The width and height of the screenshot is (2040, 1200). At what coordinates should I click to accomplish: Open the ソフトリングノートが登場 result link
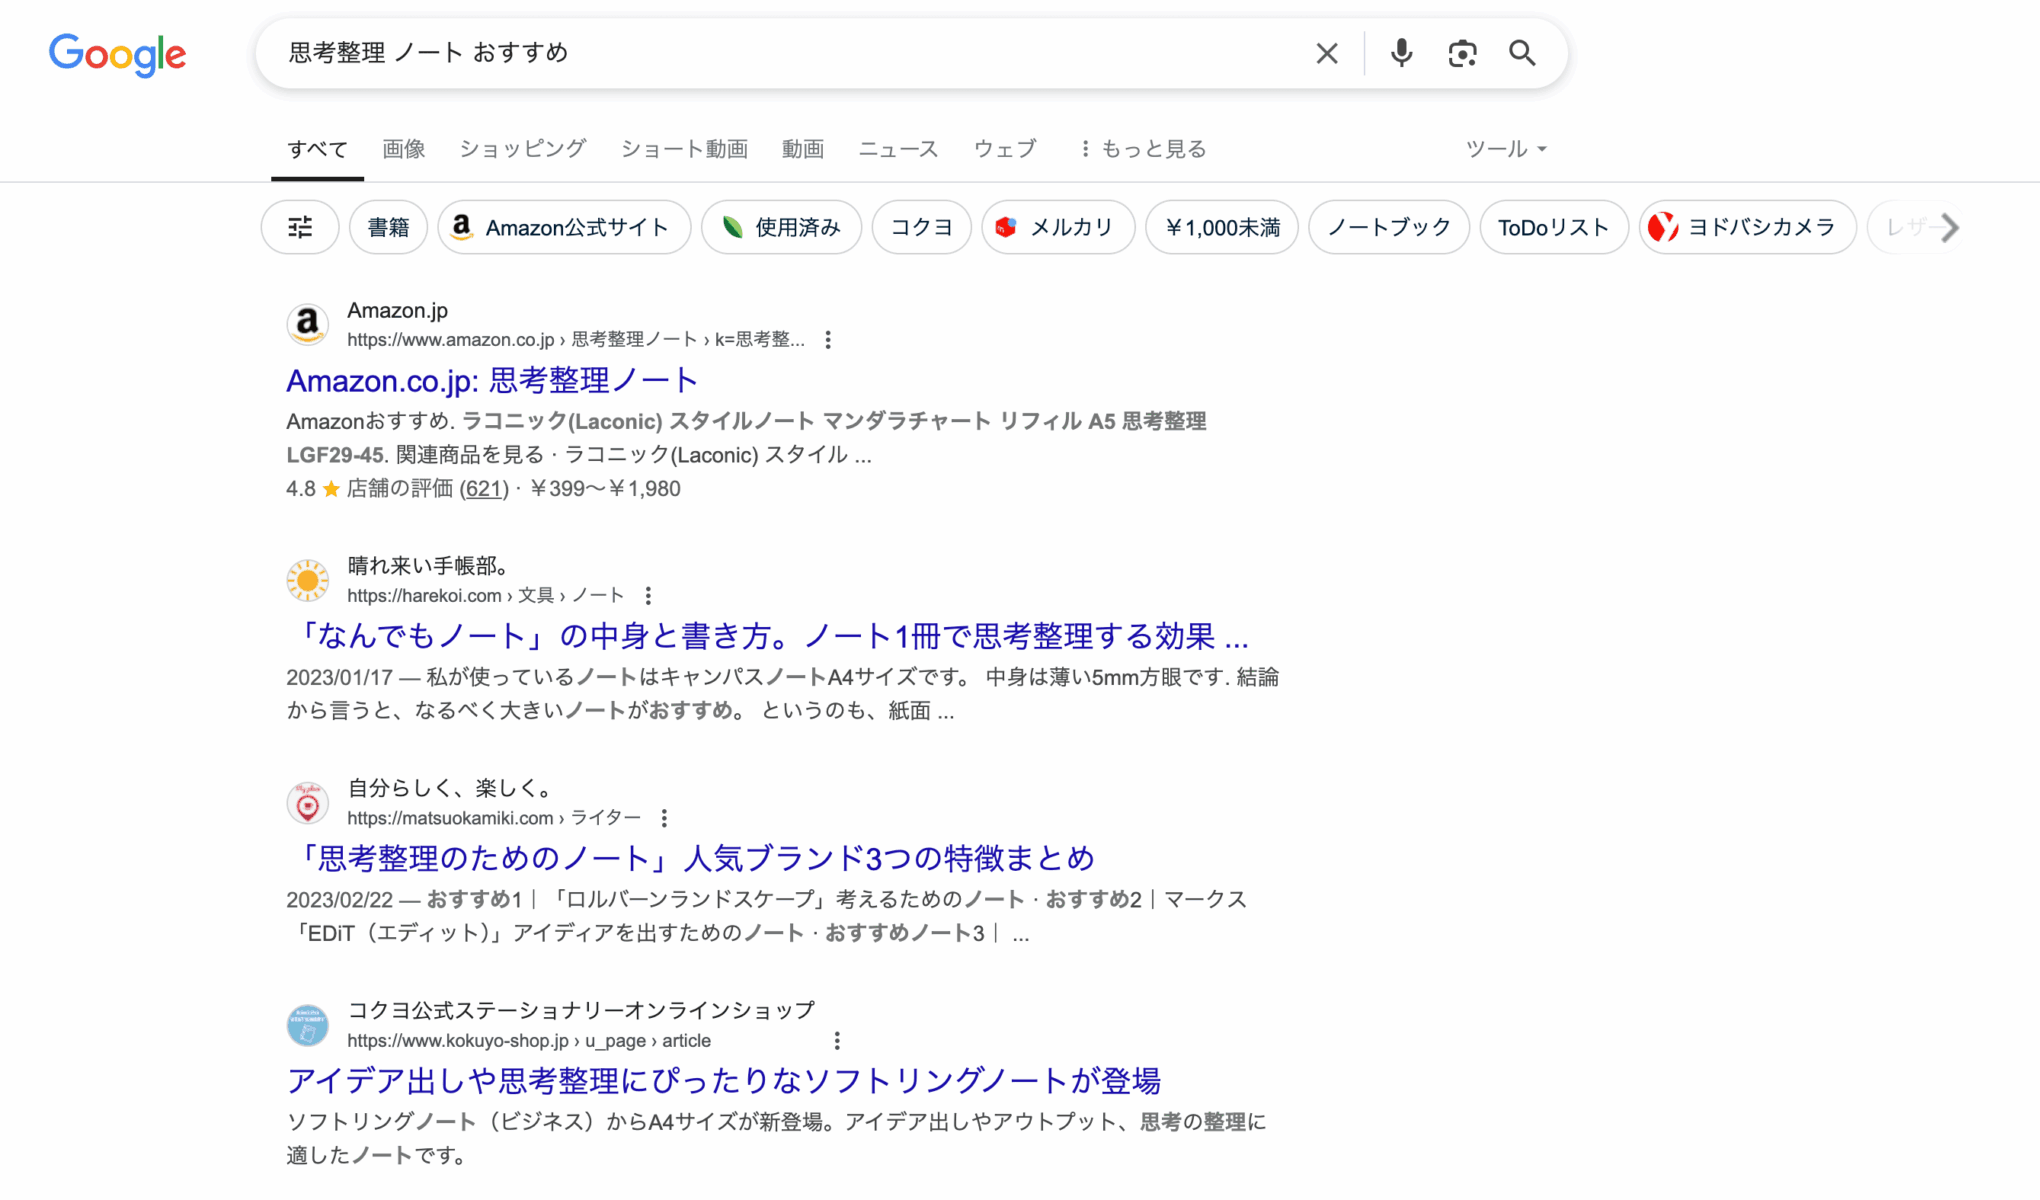[x=723, y=1081]
